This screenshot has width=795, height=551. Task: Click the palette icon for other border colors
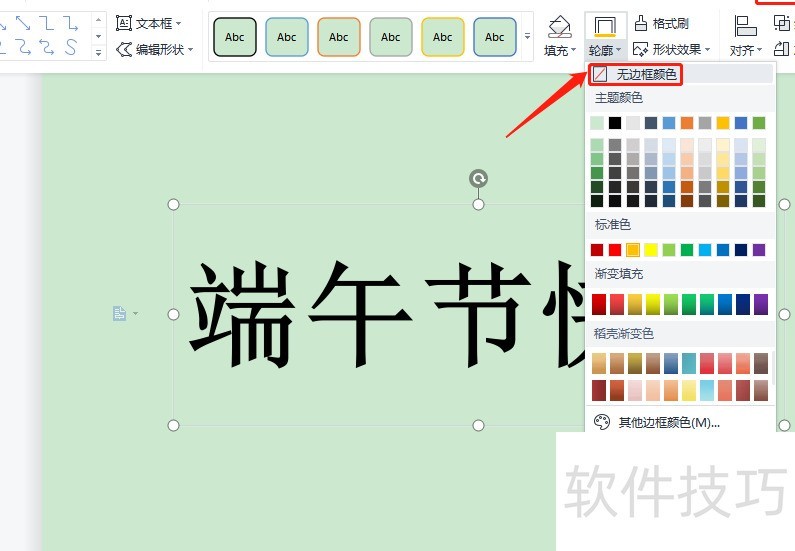[602, 422]
